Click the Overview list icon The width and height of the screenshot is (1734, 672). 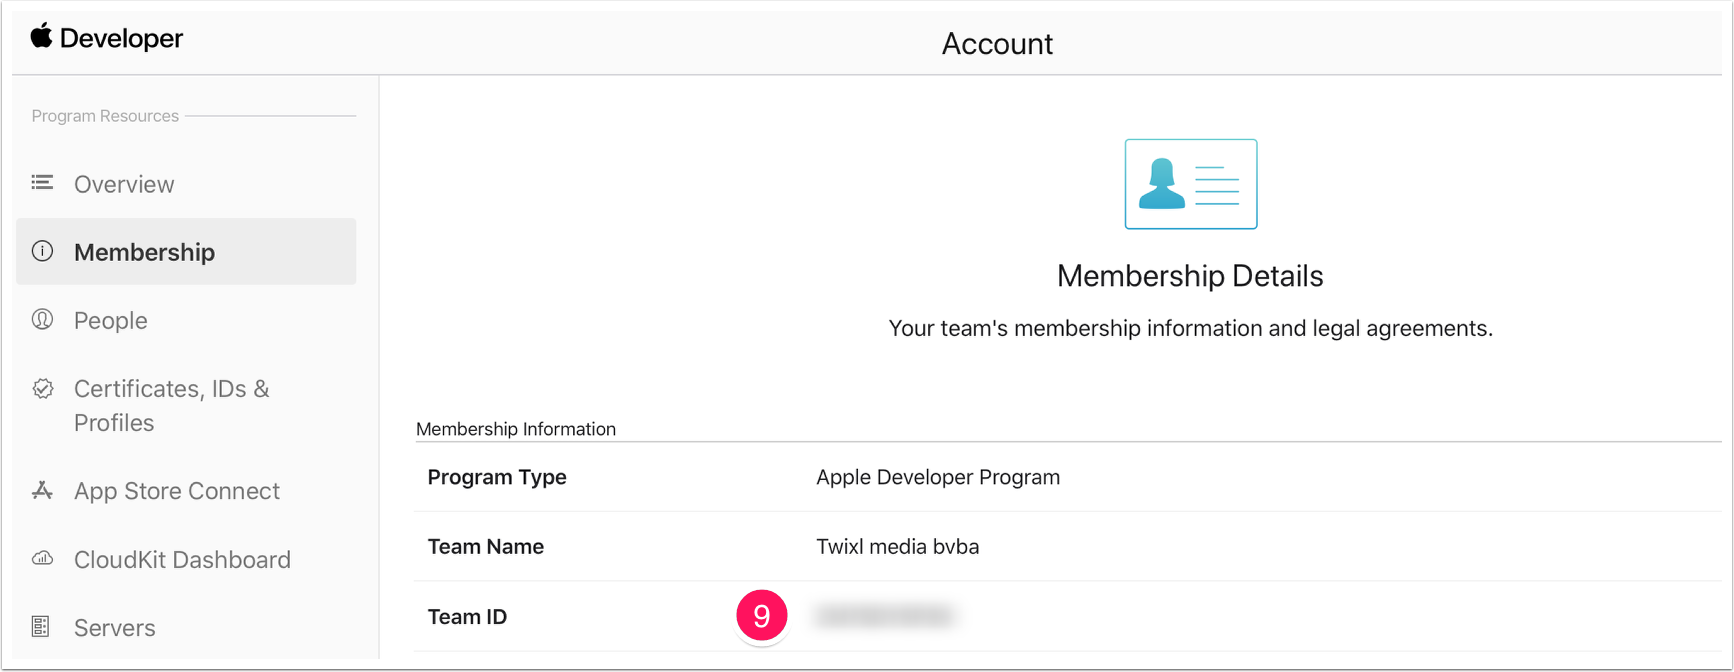tap(42, 182)
